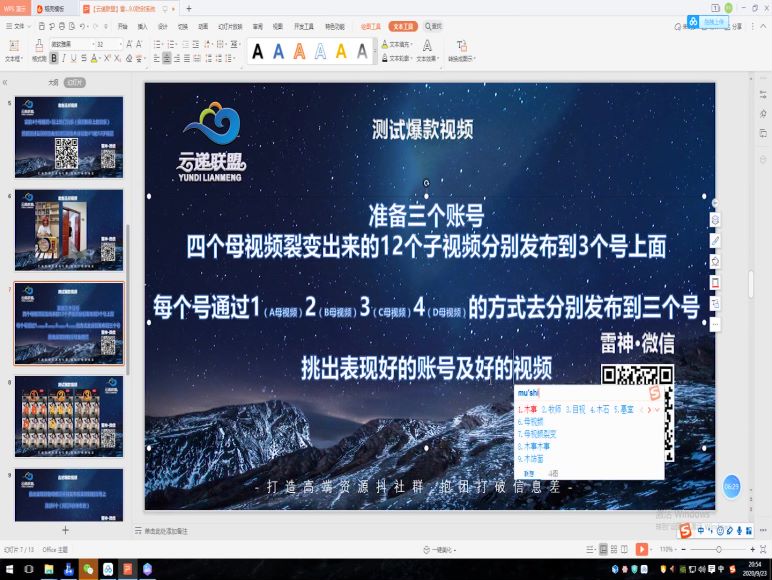The height and width of the screenshot is (580, 772).
Task: Choose the black WordArt A style
Action: 257,51
